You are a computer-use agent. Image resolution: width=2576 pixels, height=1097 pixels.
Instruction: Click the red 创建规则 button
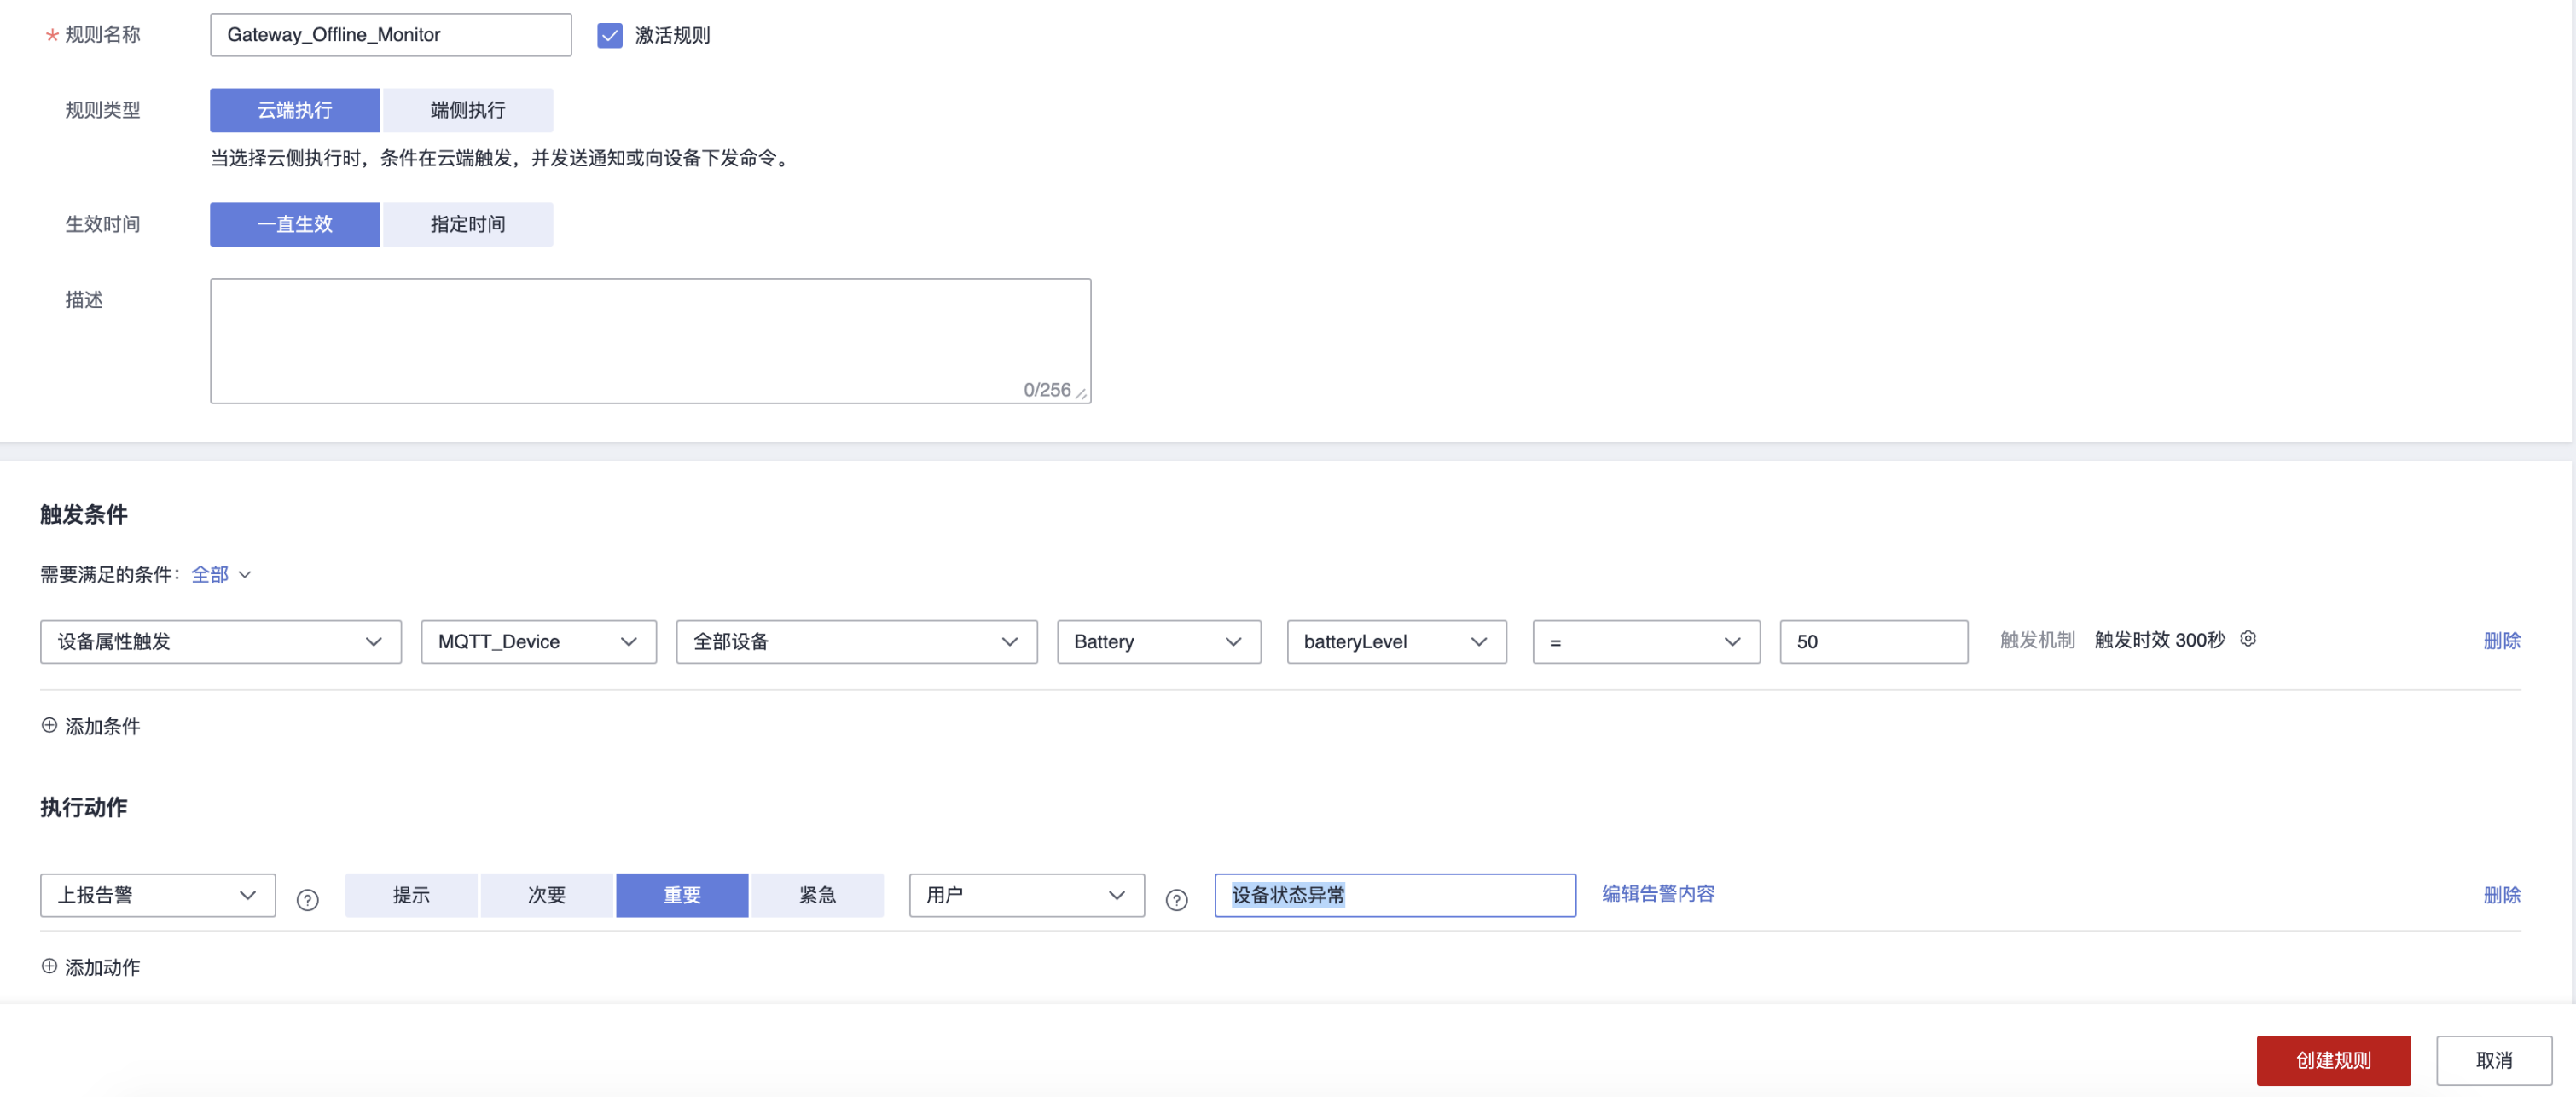coord(2332,1060)
